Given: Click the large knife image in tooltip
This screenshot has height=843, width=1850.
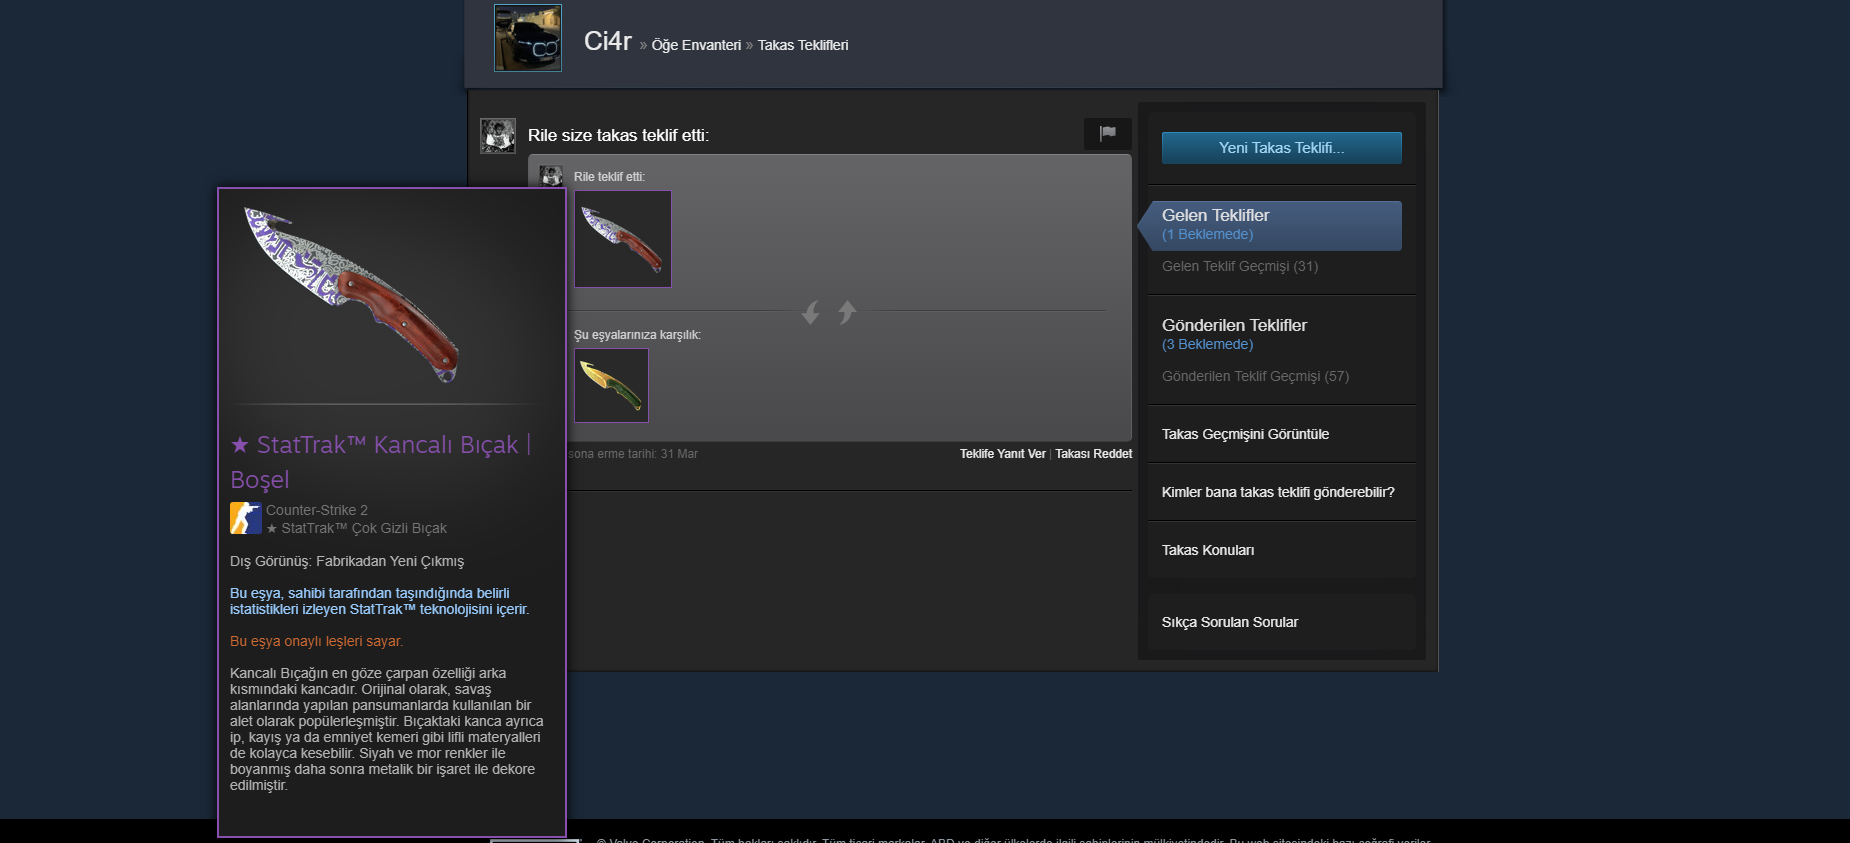Looking at the screenshot, I should pyautogui.click(x=353, y=295).
